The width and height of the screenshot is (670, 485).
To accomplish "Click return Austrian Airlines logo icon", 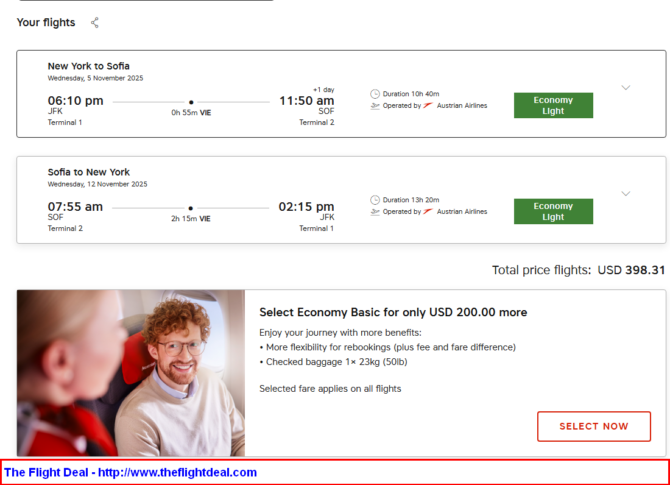I will 428,211.
